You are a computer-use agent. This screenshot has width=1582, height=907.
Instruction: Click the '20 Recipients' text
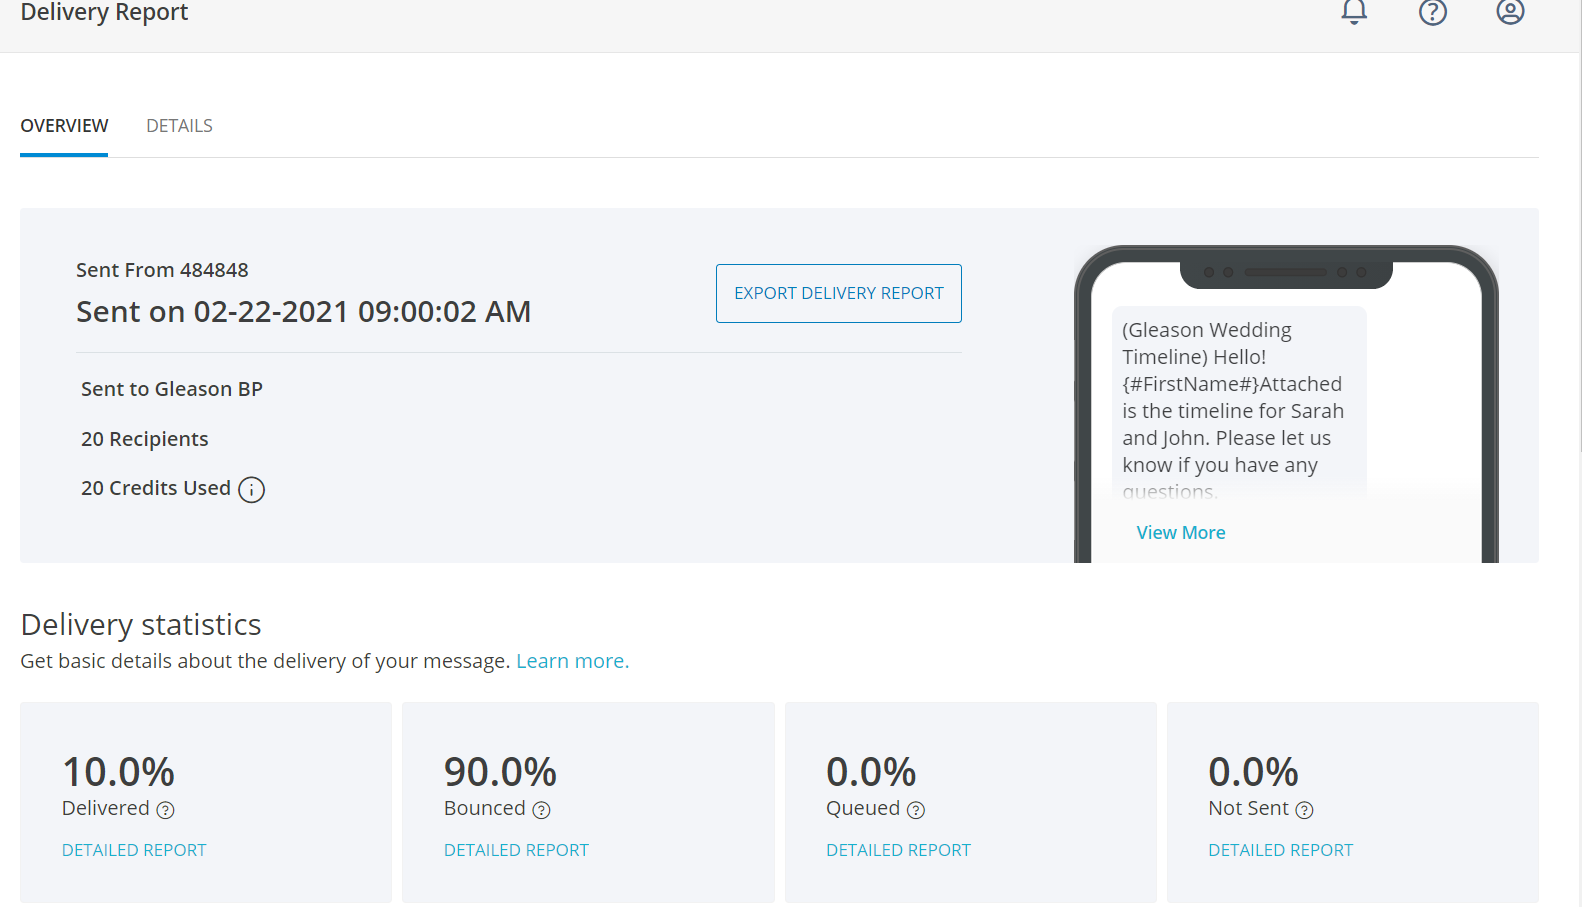(x=145, y=439)
